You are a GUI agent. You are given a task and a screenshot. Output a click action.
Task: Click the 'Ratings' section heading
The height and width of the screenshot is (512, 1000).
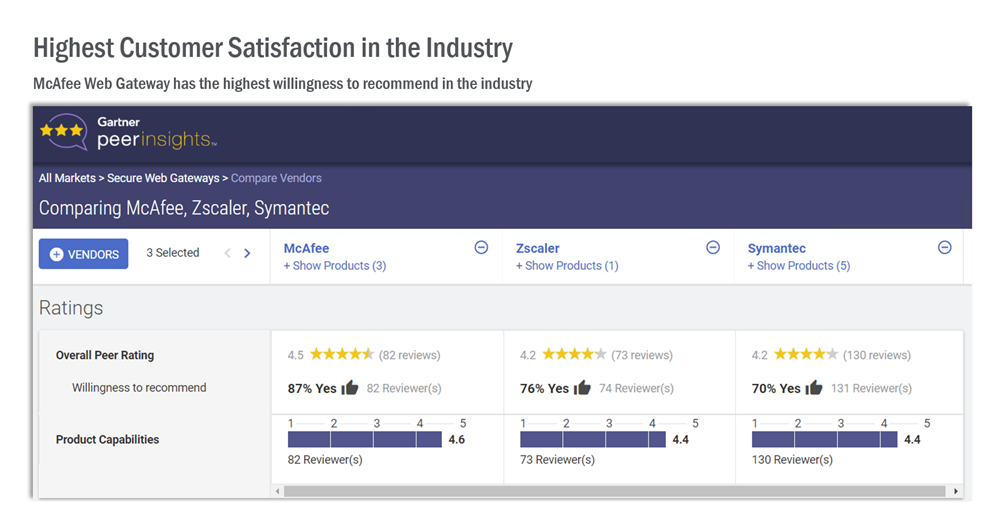71,308
